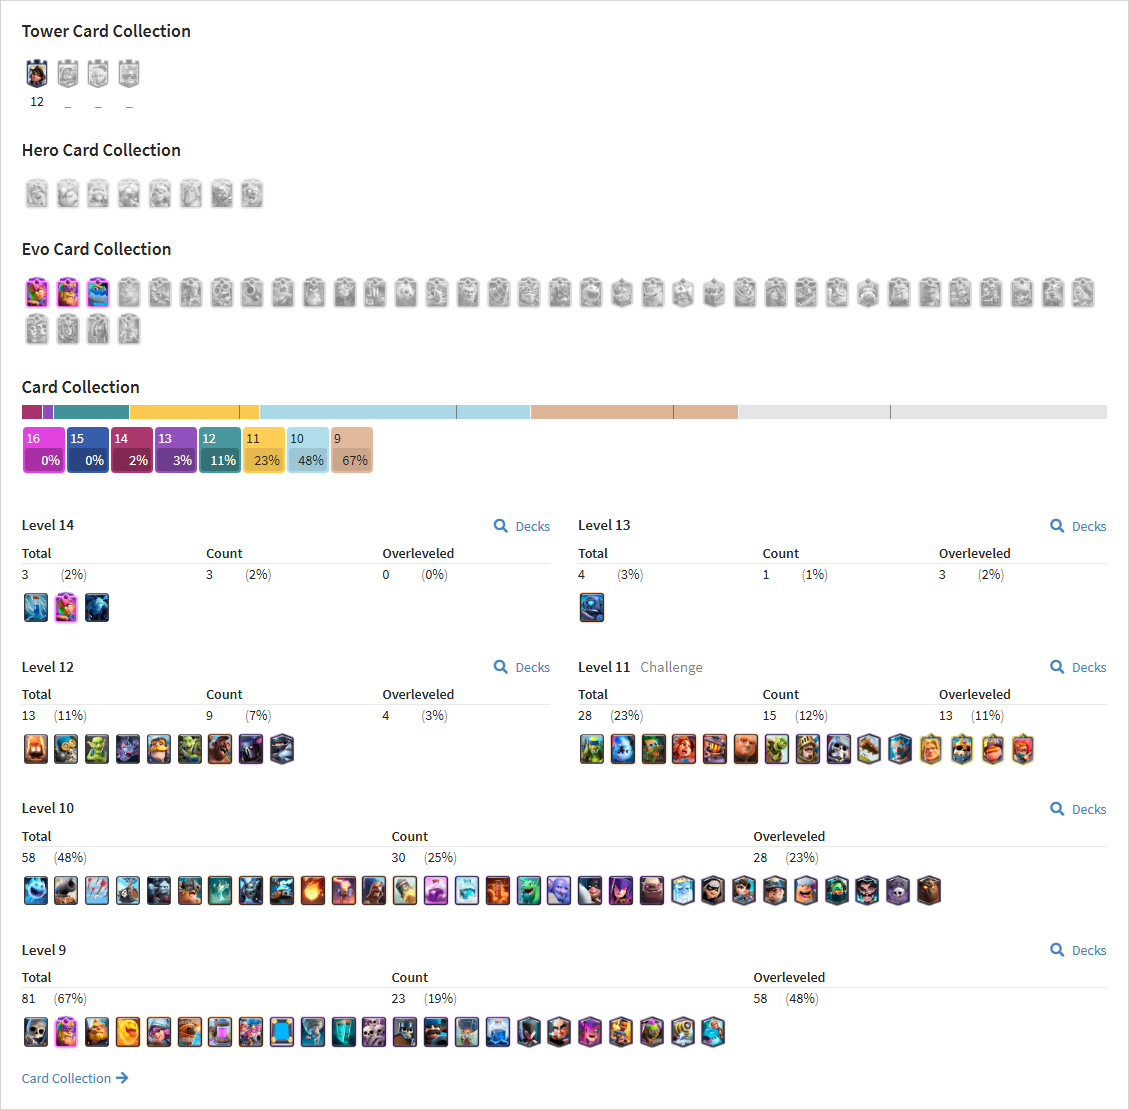Click the Mini P.E.K.K.A card in Level 13
1129x1110 pixels.
coord(592,608)
